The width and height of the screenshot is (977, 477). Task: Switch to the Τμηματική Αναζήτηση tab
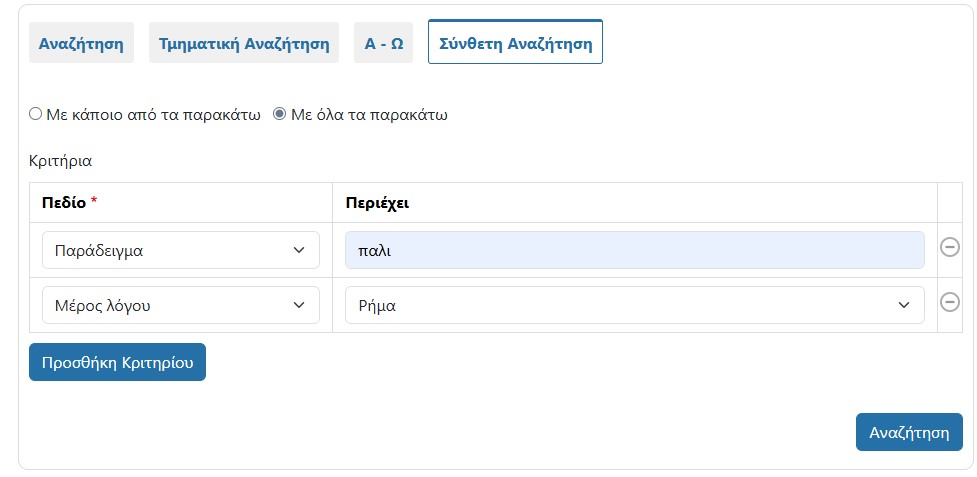[x=244, y=44]
